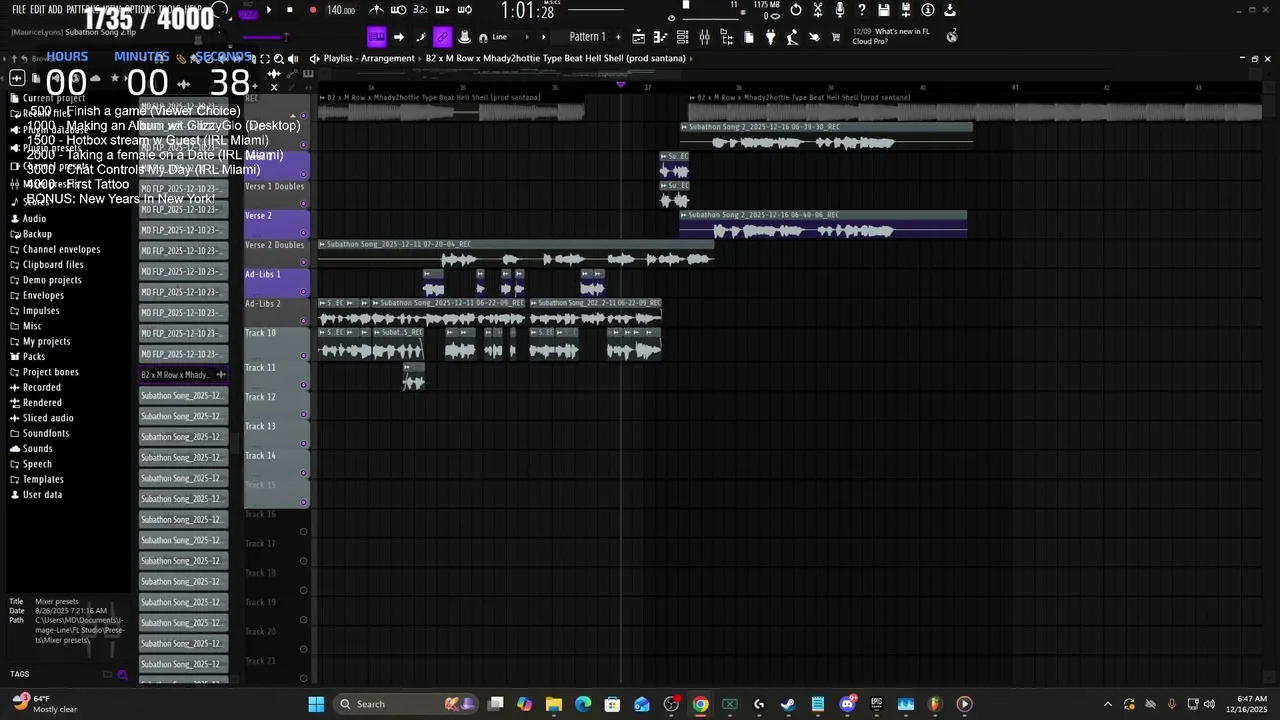Open the project info icon
This screenshot has width=1280, height=720.
[928, 10]
